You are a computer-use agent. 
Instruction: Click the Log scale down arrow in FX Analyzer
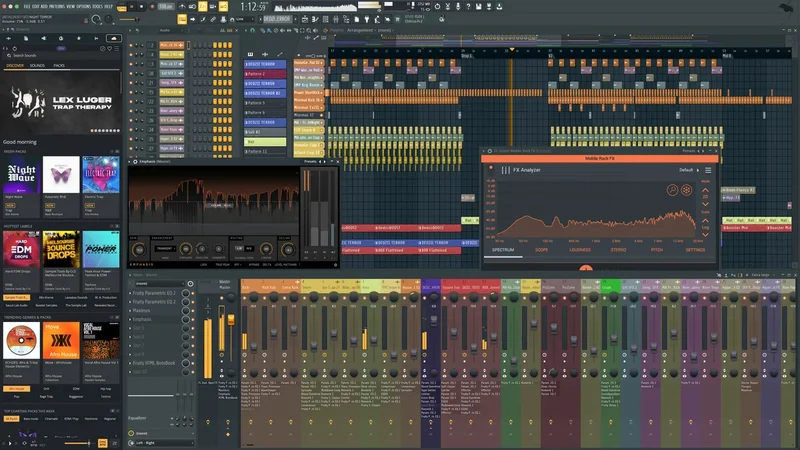pyautogui.click(x=706, y=234)
